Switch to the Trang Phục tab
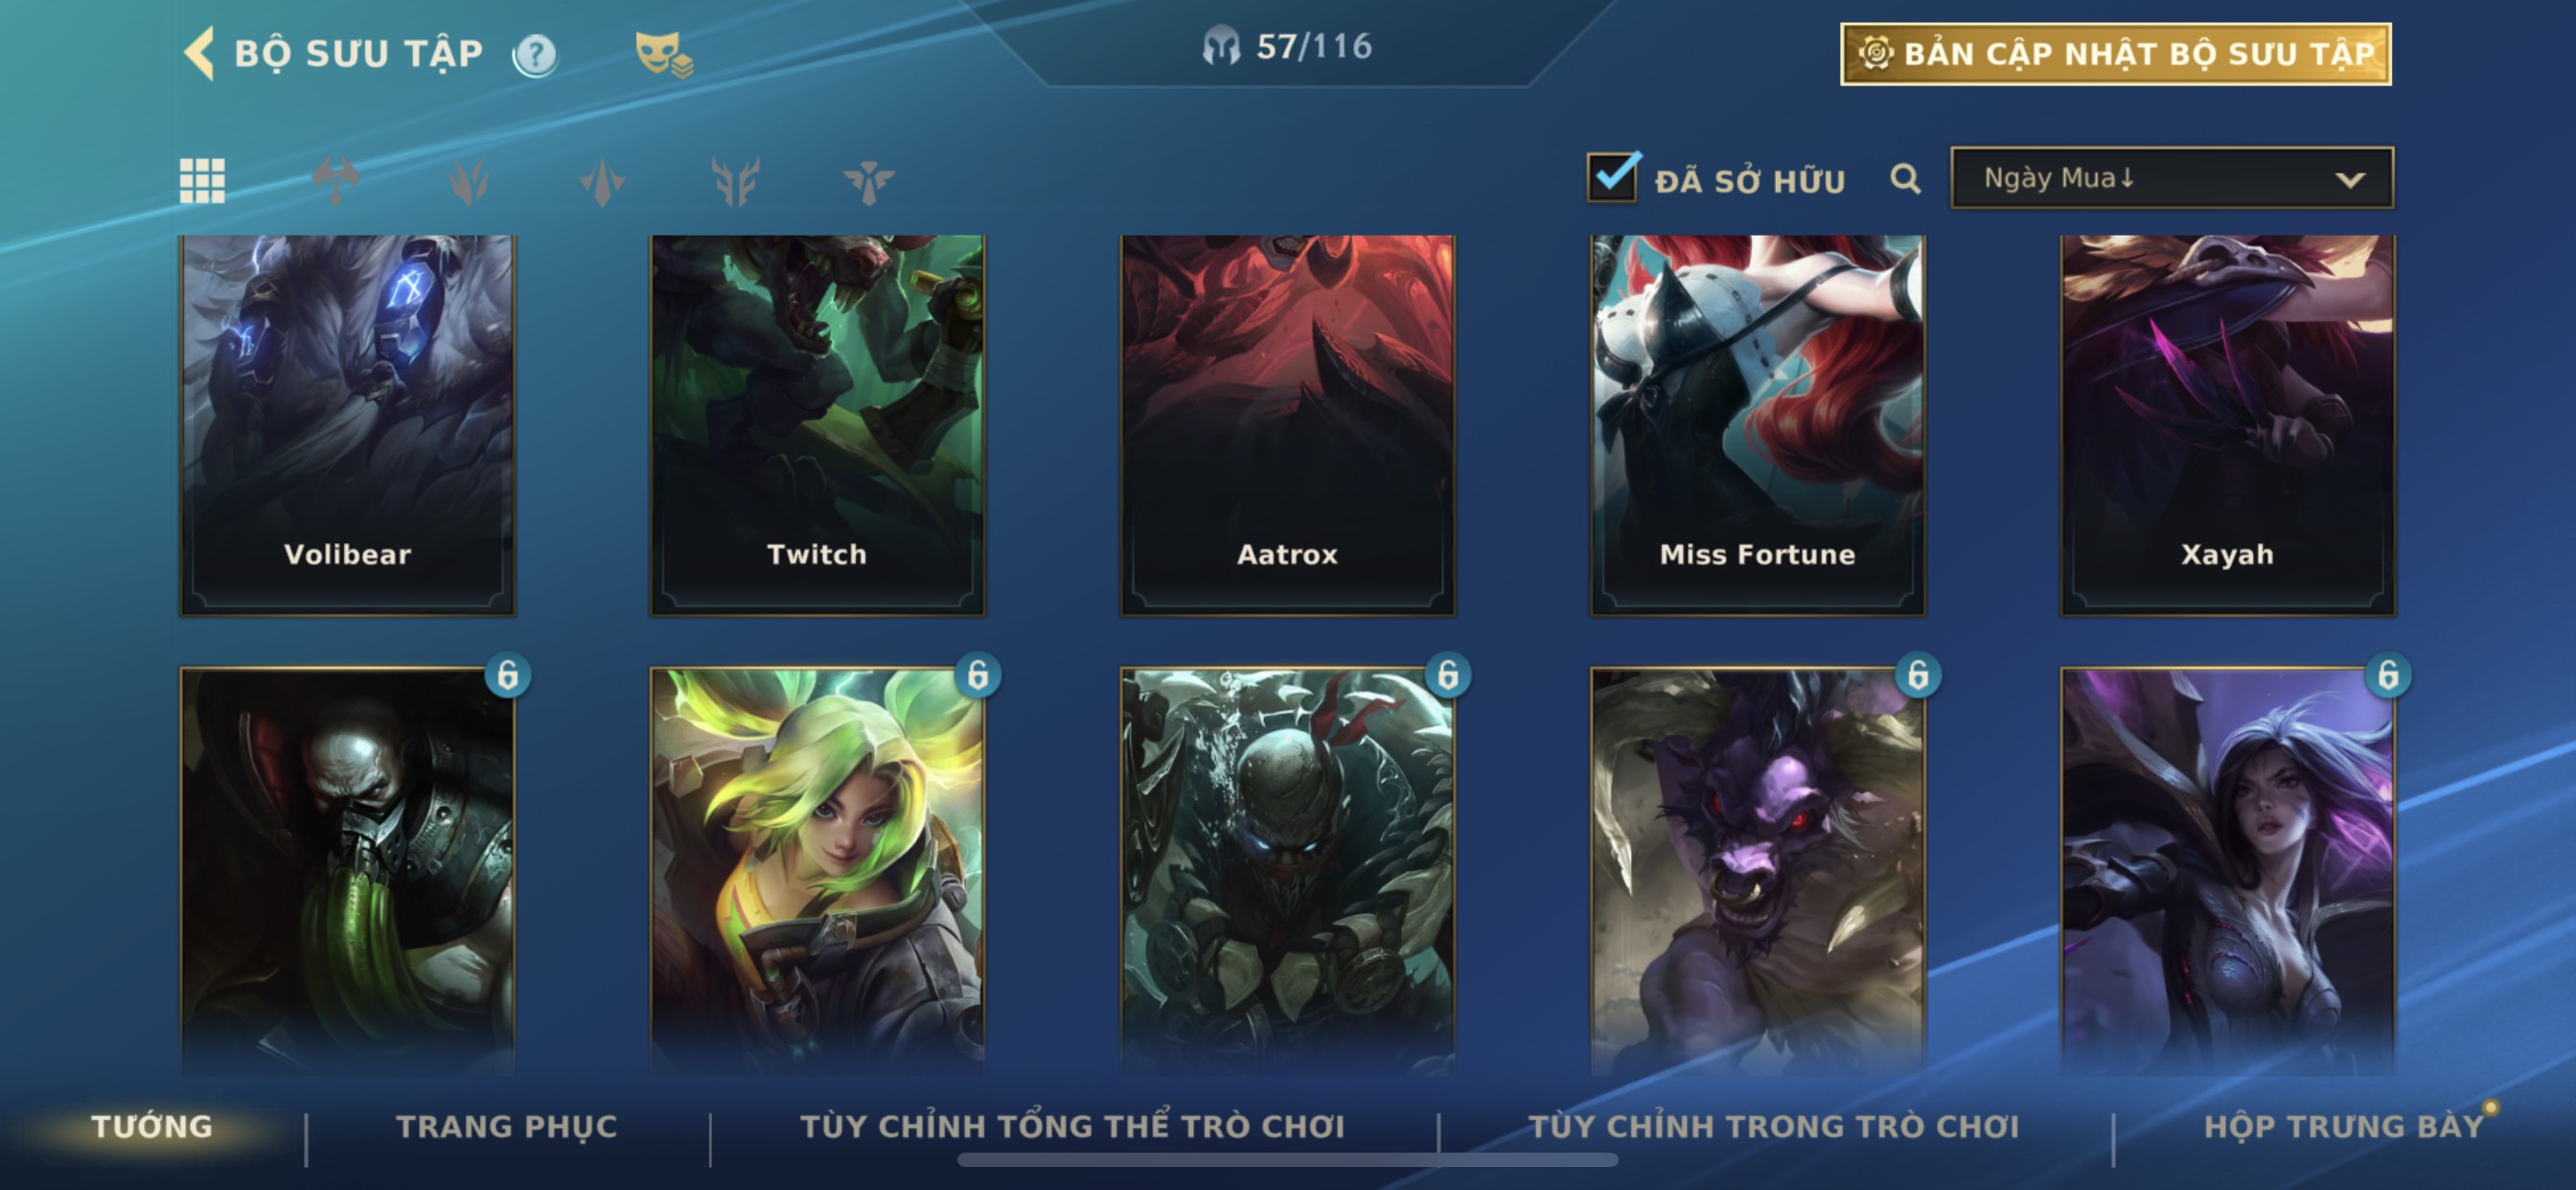Image resolution: width=2576 pixels, height=1190 pixels. point(507,1126)
